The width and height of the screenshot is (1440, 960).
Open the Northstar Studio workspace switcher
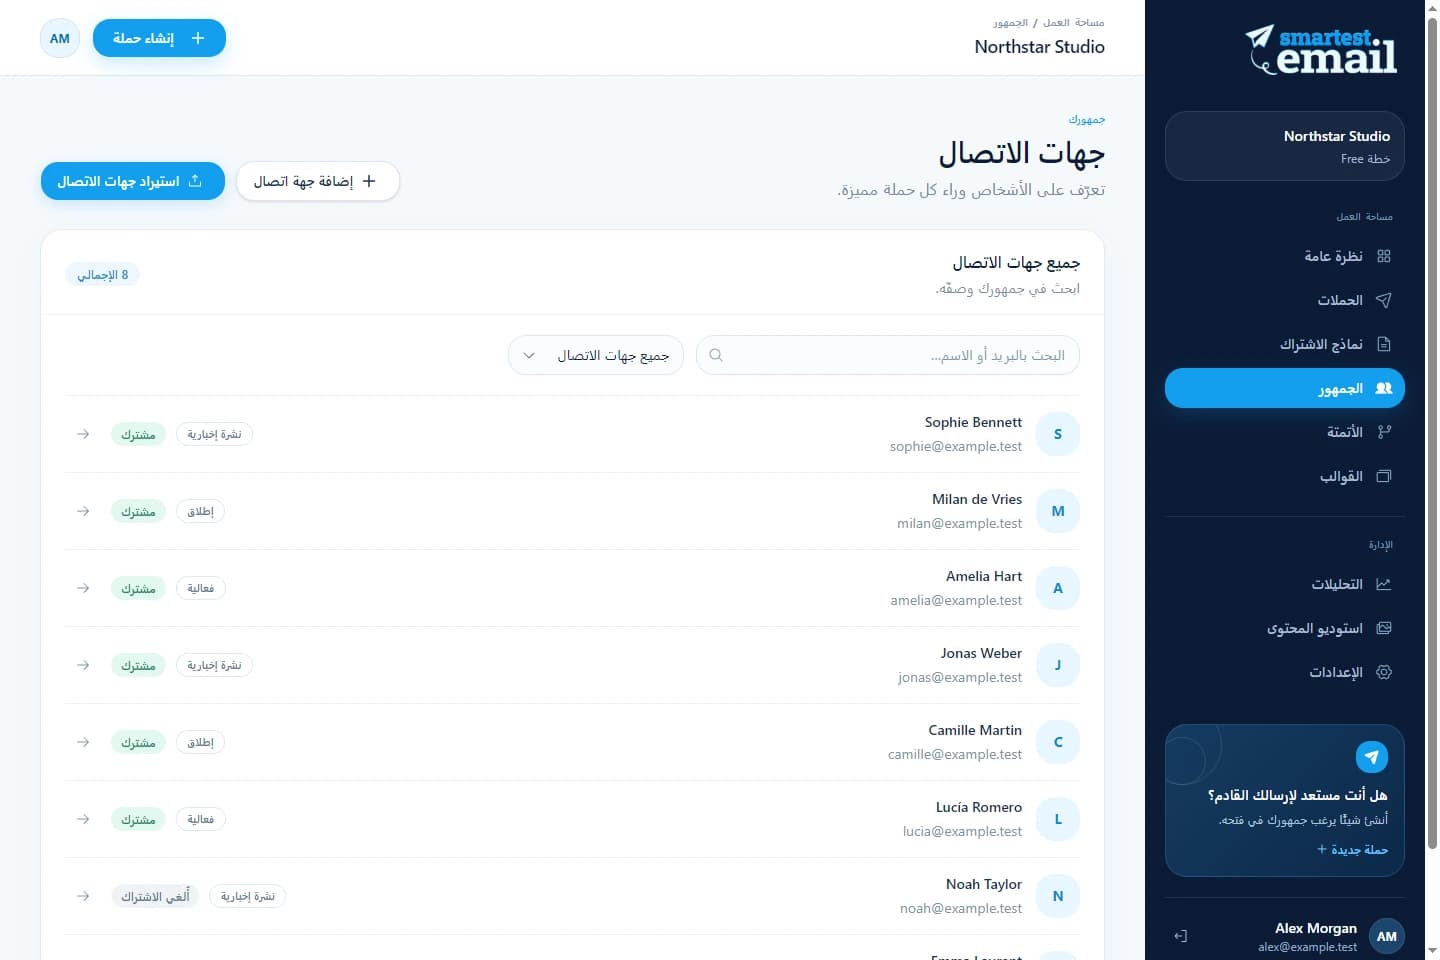[x=1285, y=146]
